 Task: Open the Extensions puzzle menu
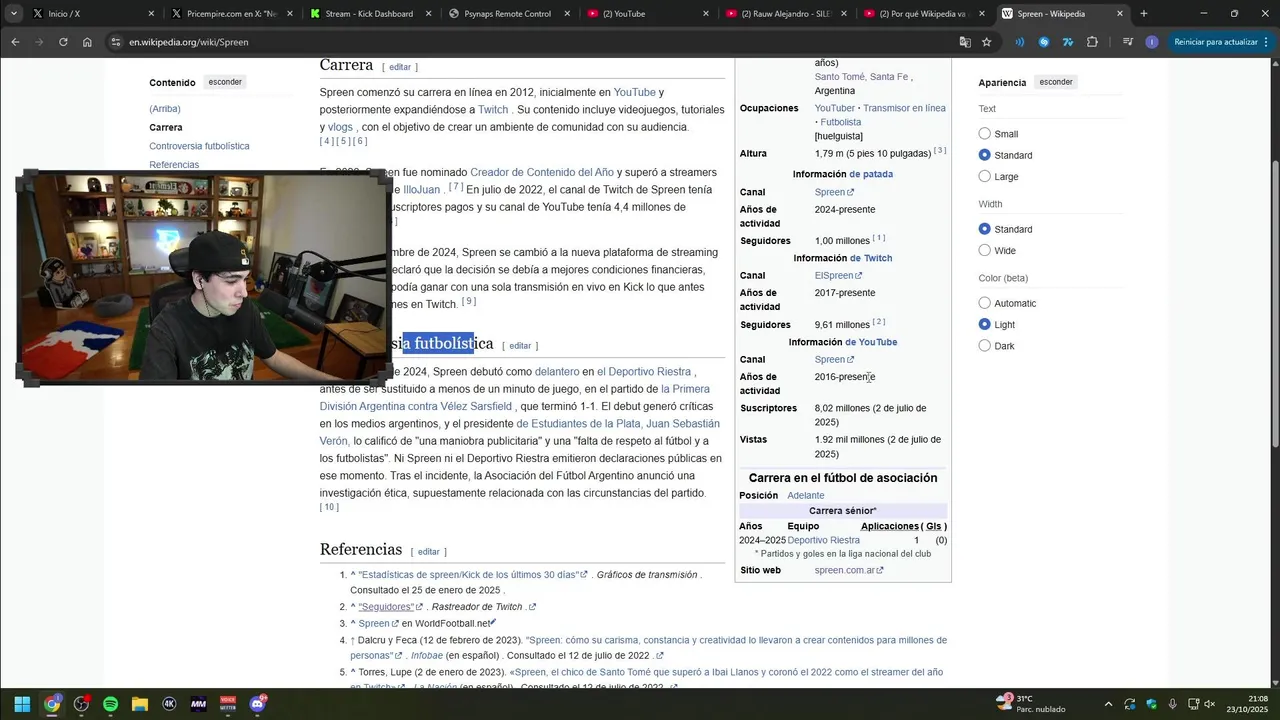tap(1092, 42)
